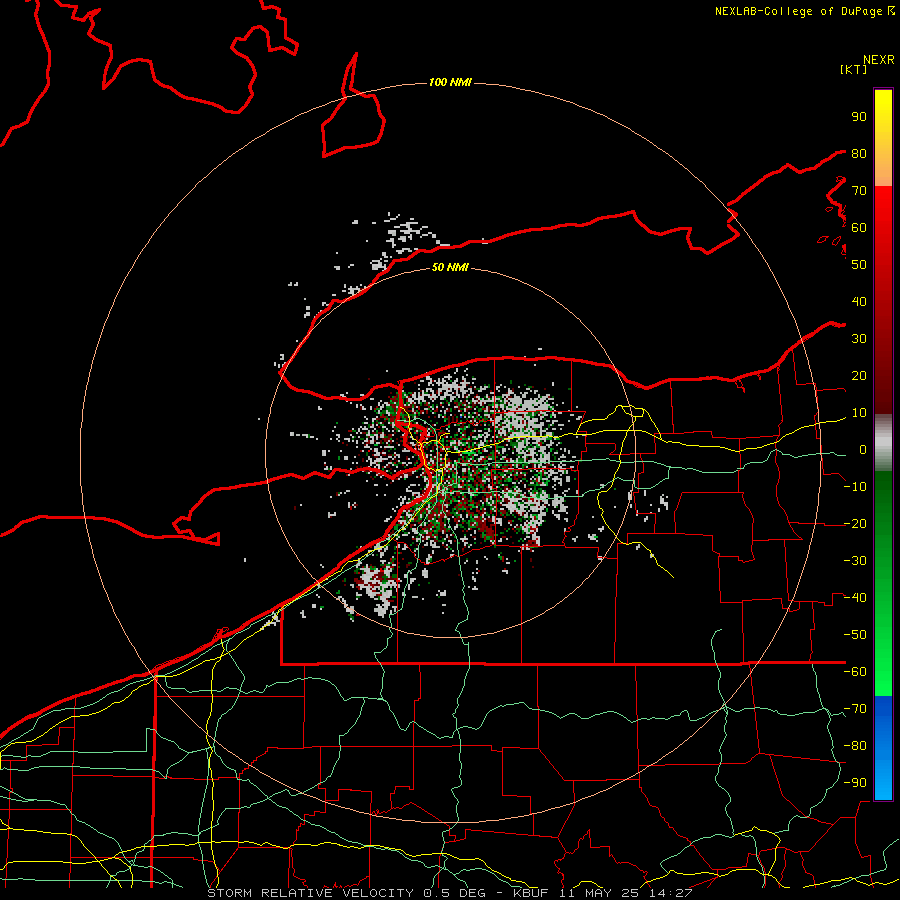Image resolution: width=900 pixels, height=900 pixels.
Task: Click the 100 NMI range ring label
Action: point(450,83)
